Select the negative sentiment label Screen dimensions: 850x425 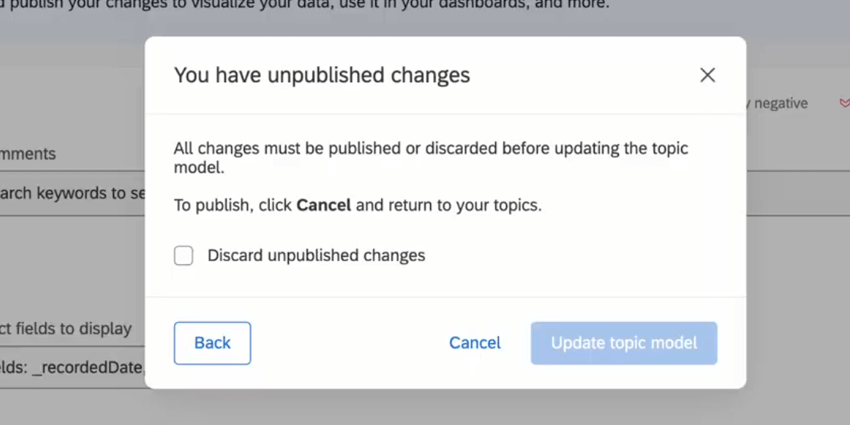pos(780,103)
